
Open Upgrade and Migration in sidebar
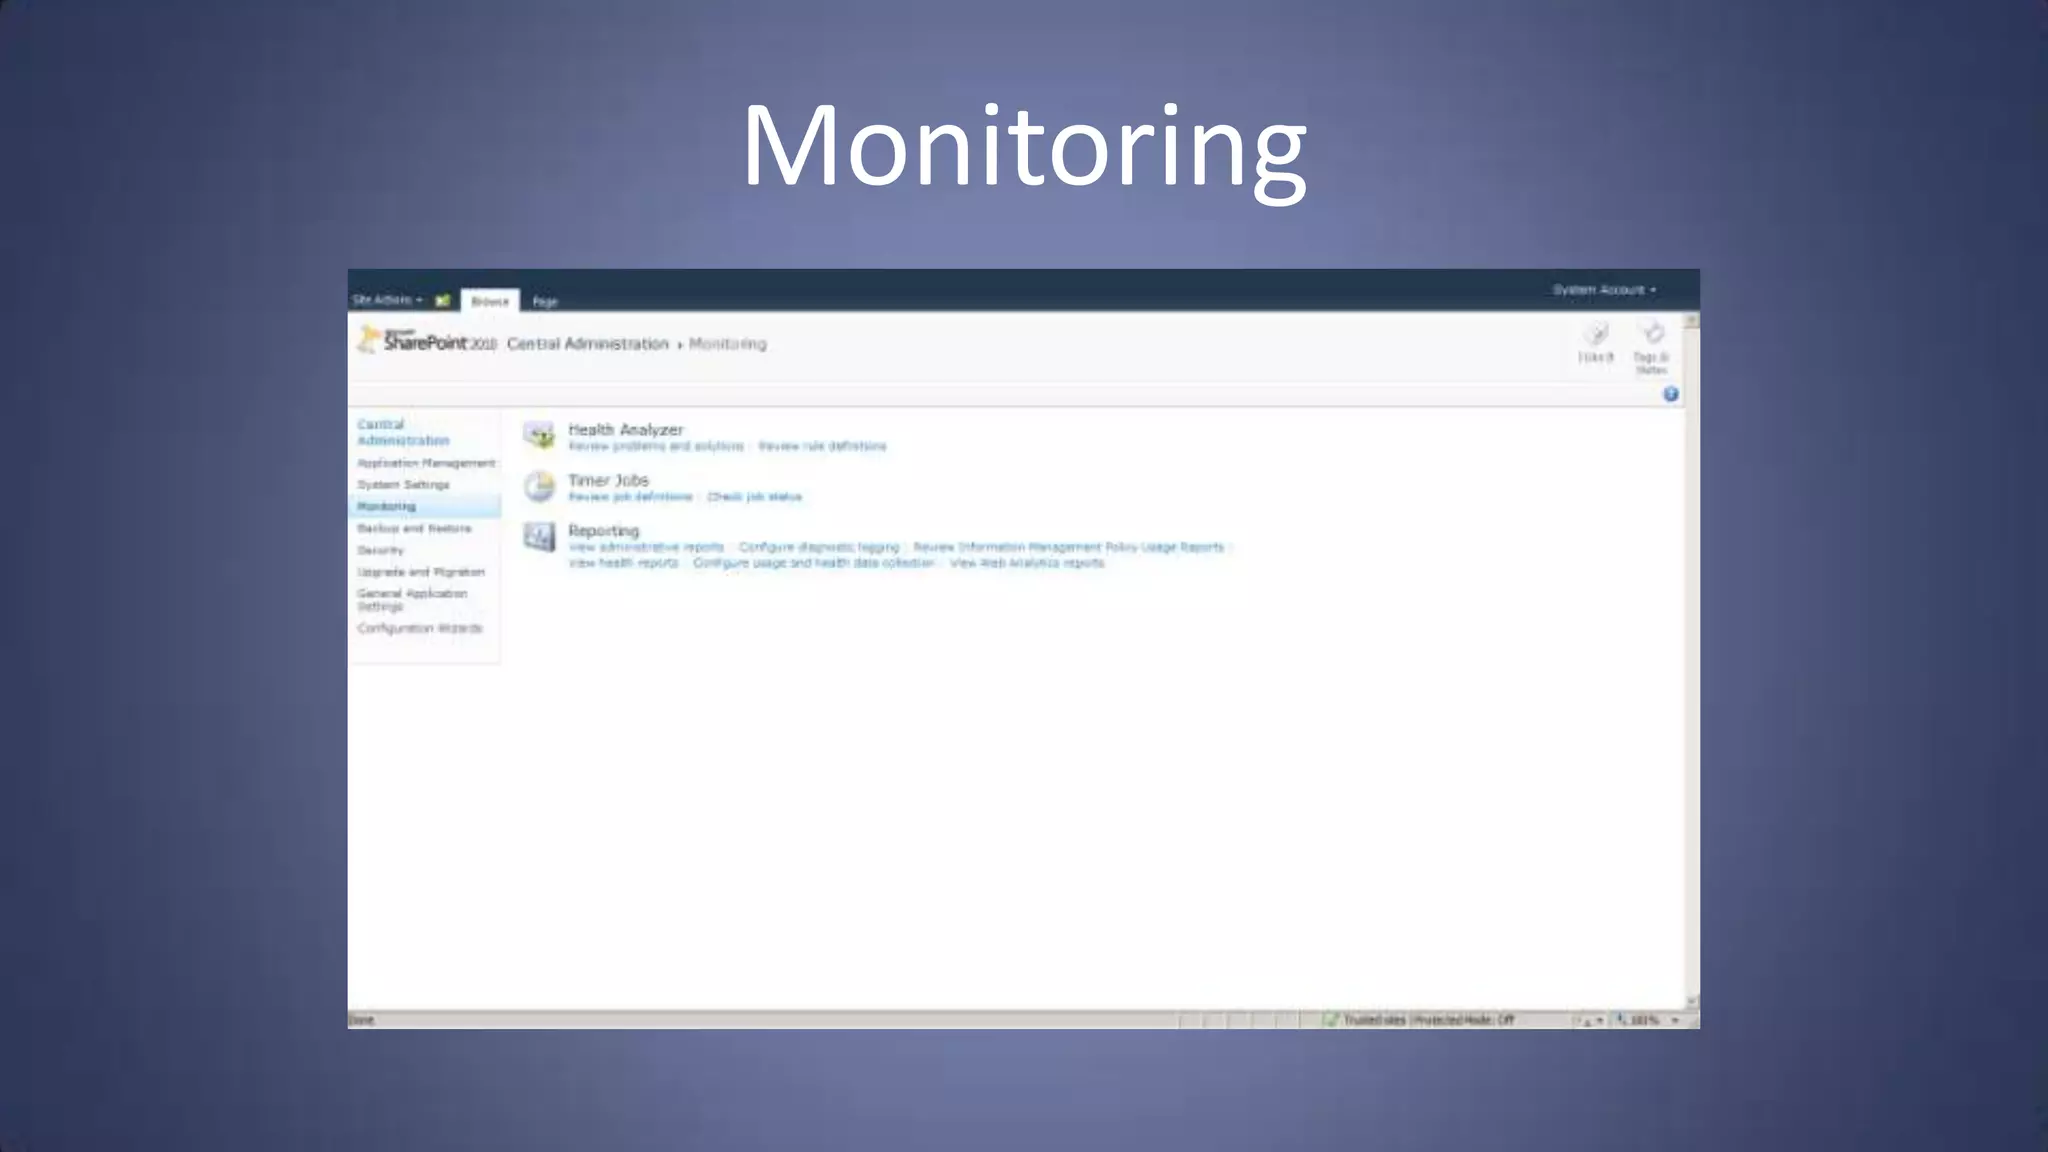click(x=421, y=572)
